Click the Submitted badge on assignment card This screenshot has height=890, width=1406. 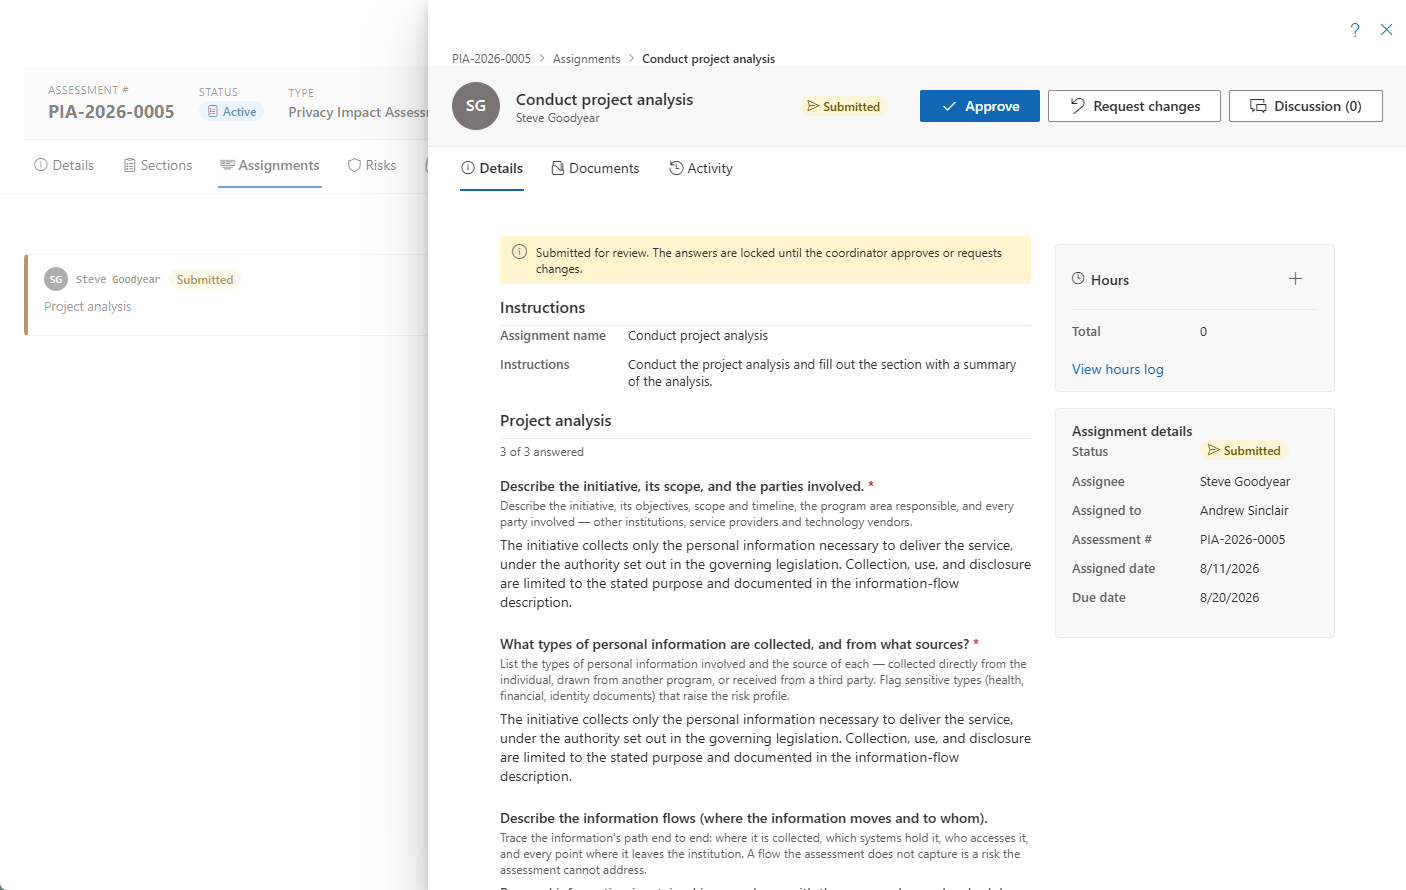tap(205, 280)
